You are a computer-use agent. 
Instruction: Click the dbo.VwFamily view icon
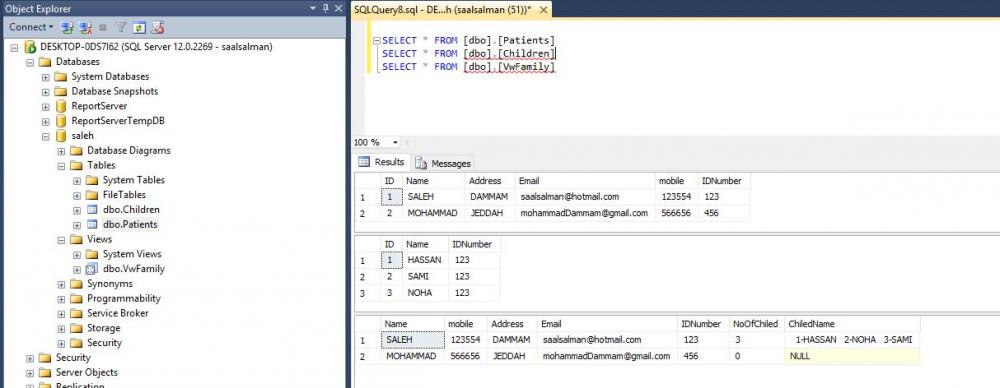92,269
